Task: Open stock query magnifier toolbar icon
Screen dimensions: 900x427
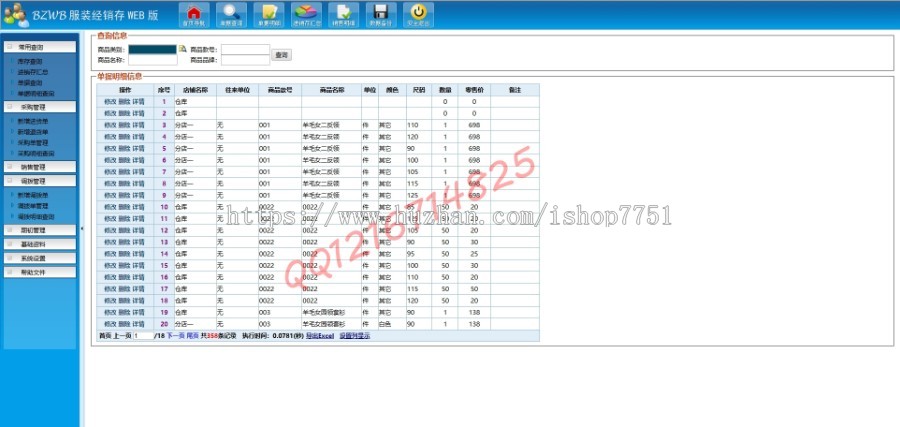Action: [x=231, y=15]
